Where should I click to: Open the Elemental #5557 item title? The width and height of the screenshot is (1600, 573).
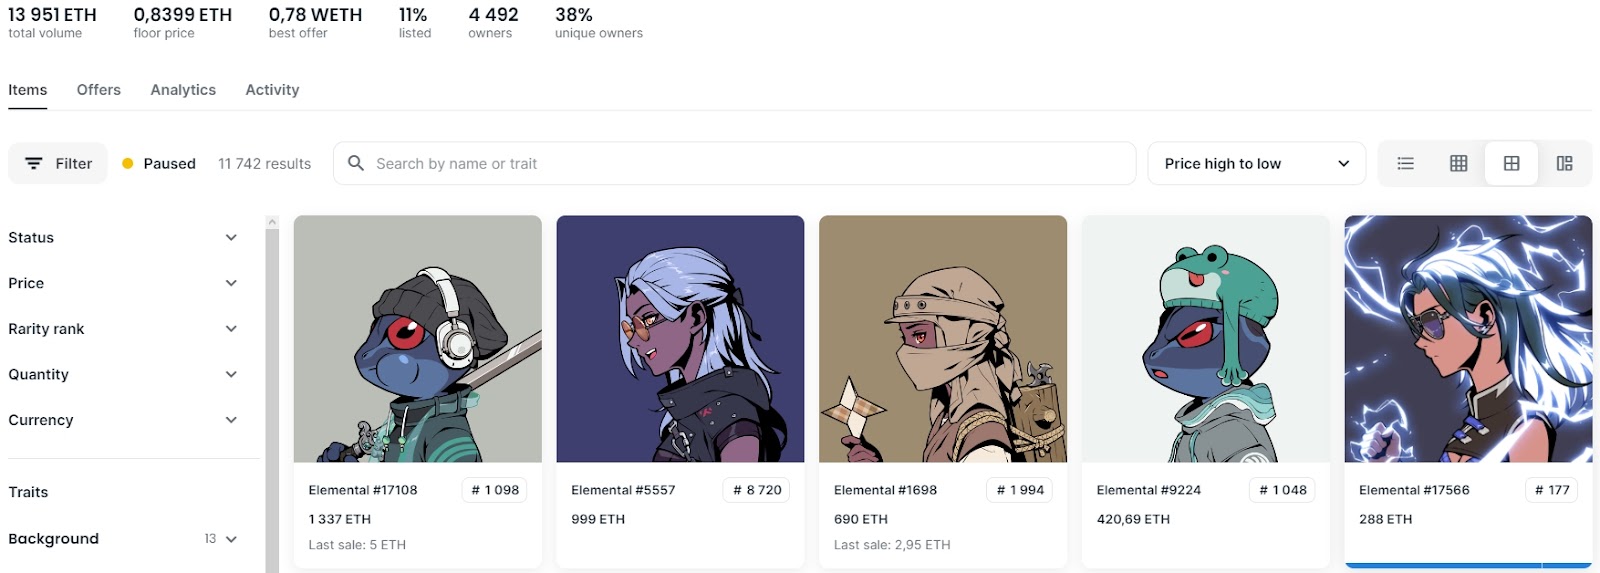point(623,490)
